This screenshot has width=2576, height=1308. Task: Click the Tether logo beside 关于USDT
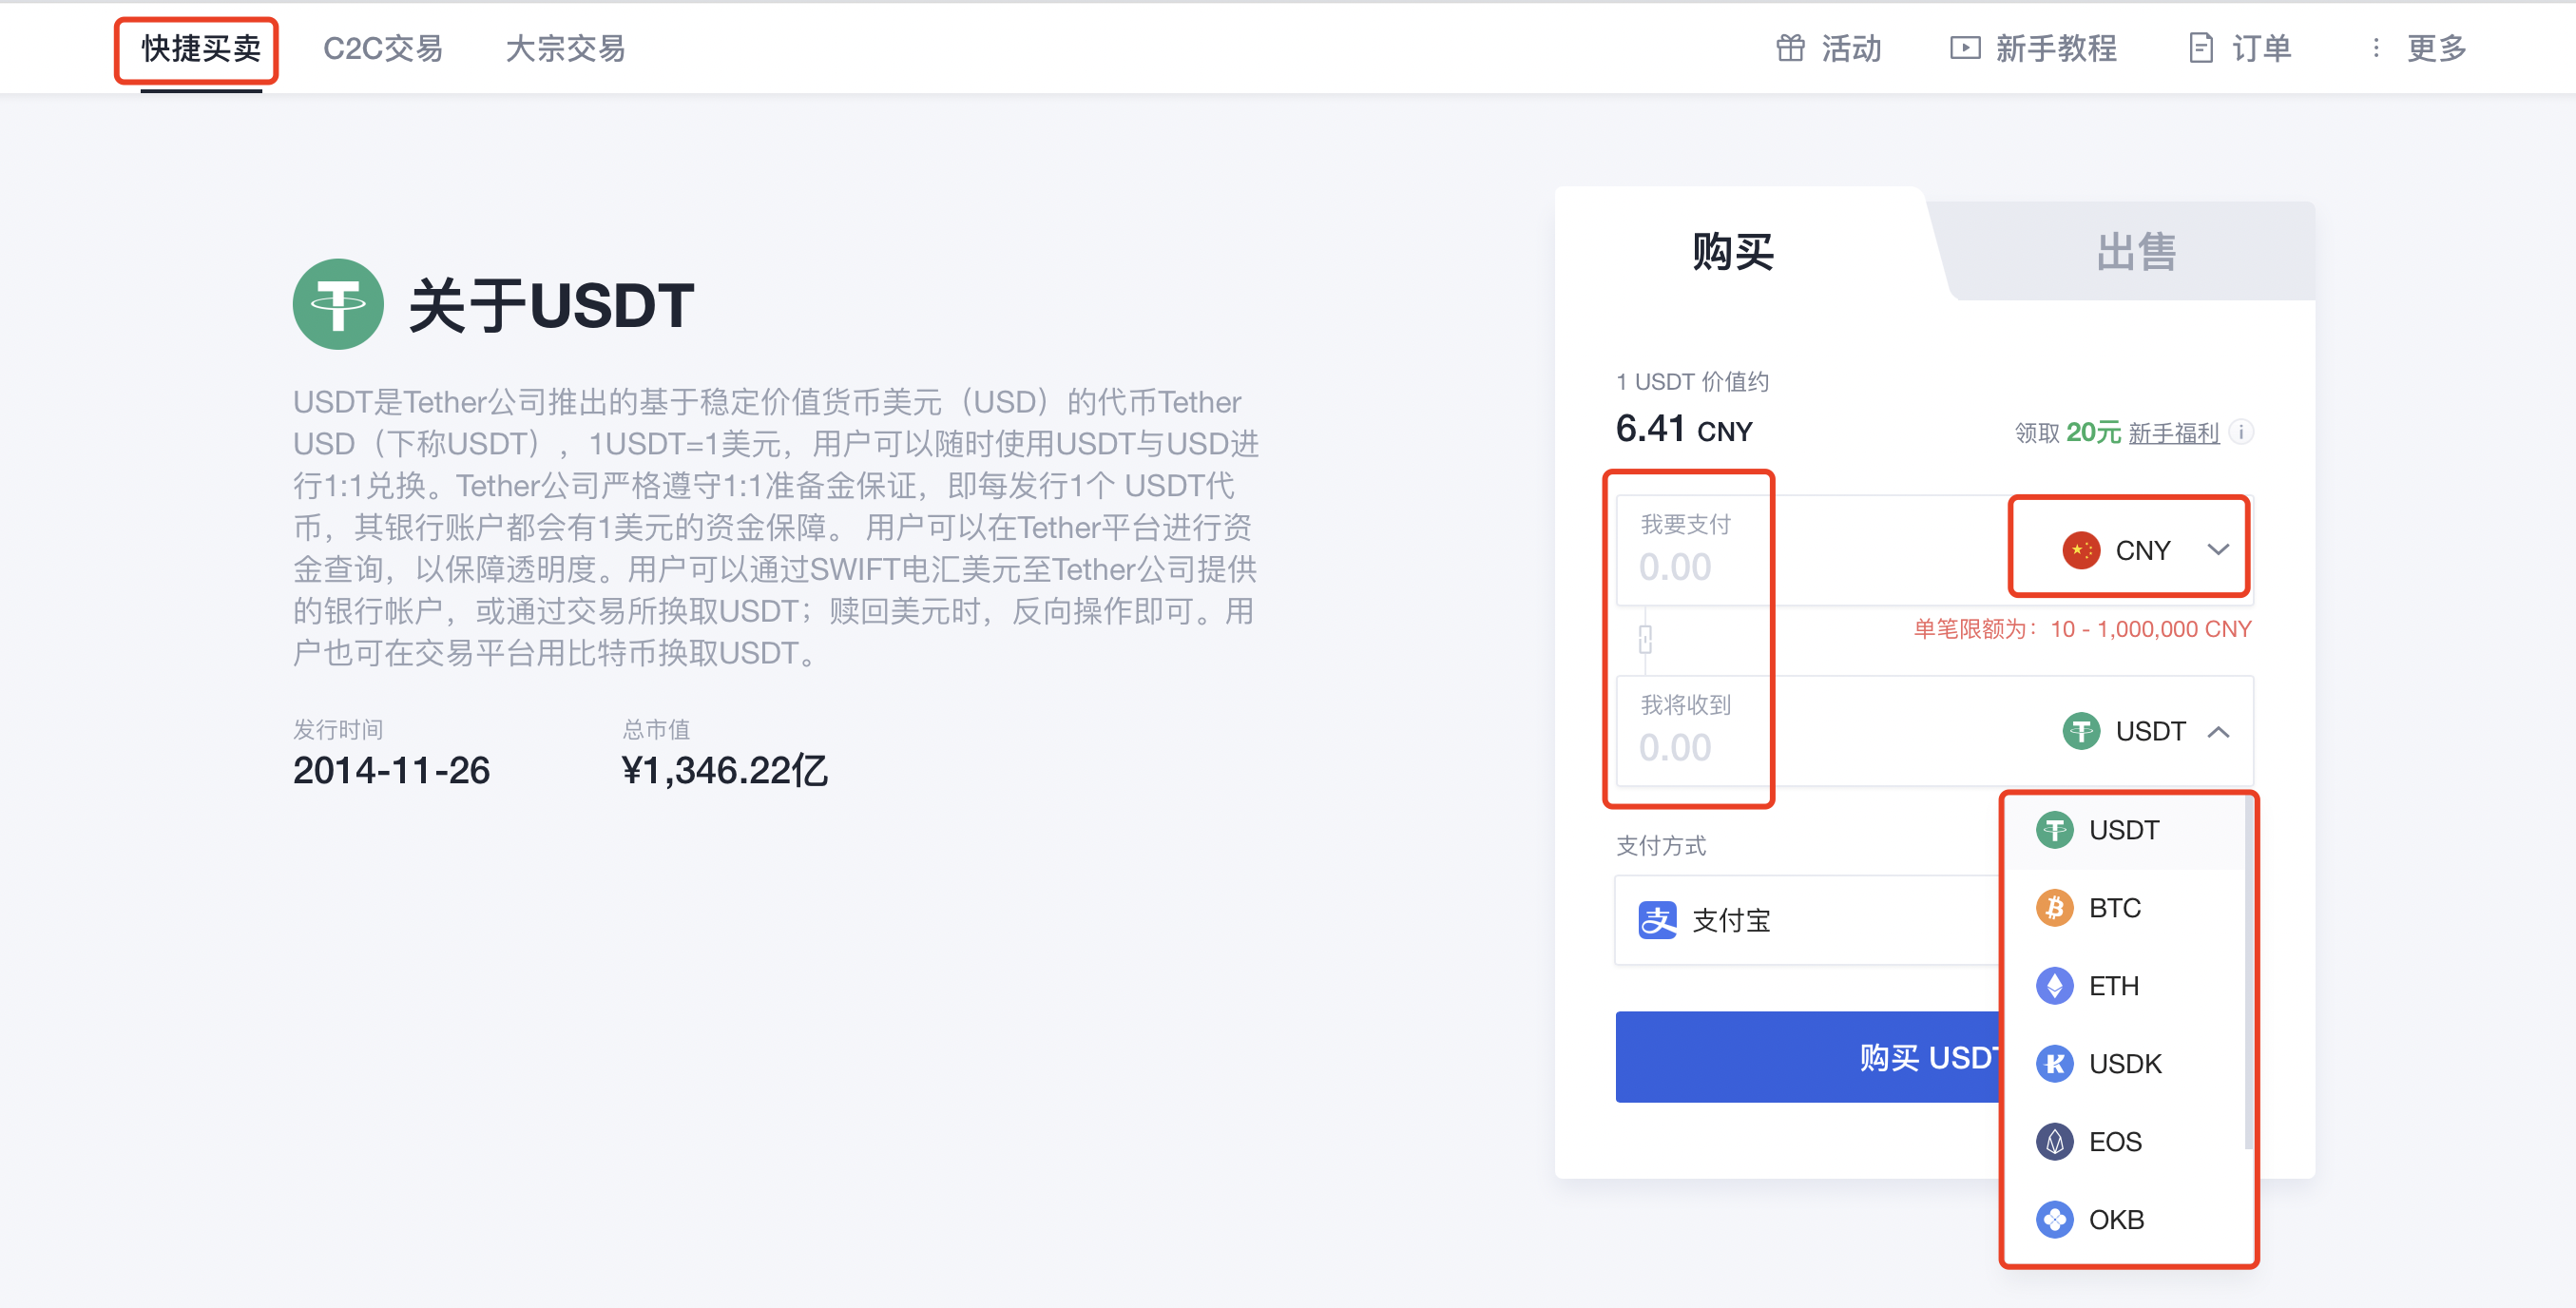point(337,303)
